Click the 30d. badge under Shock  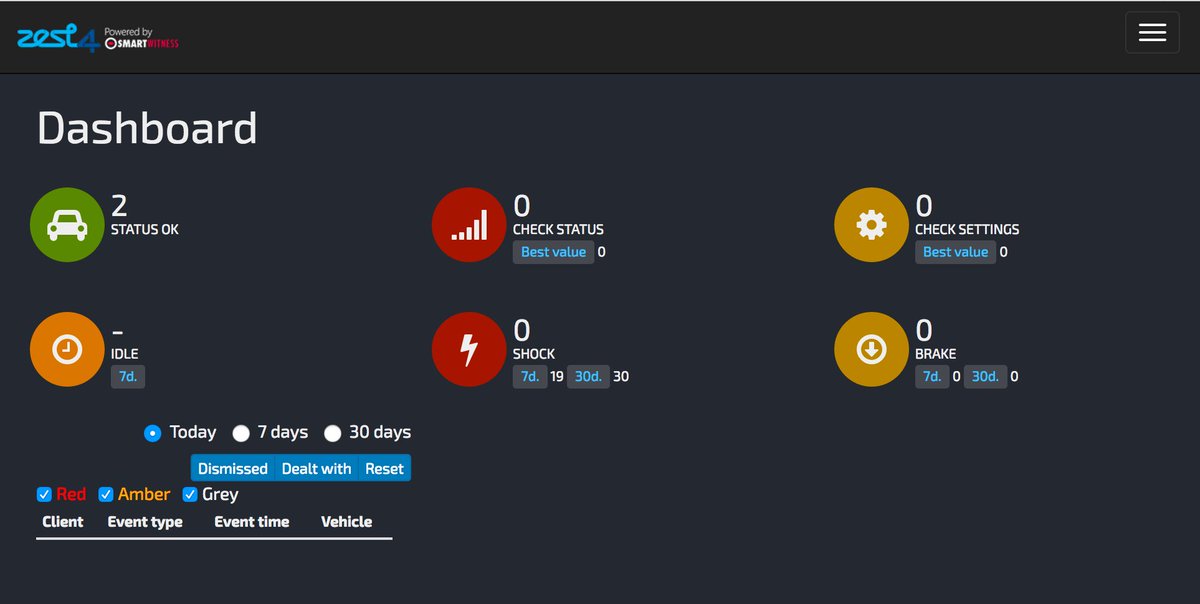[588, 377]
